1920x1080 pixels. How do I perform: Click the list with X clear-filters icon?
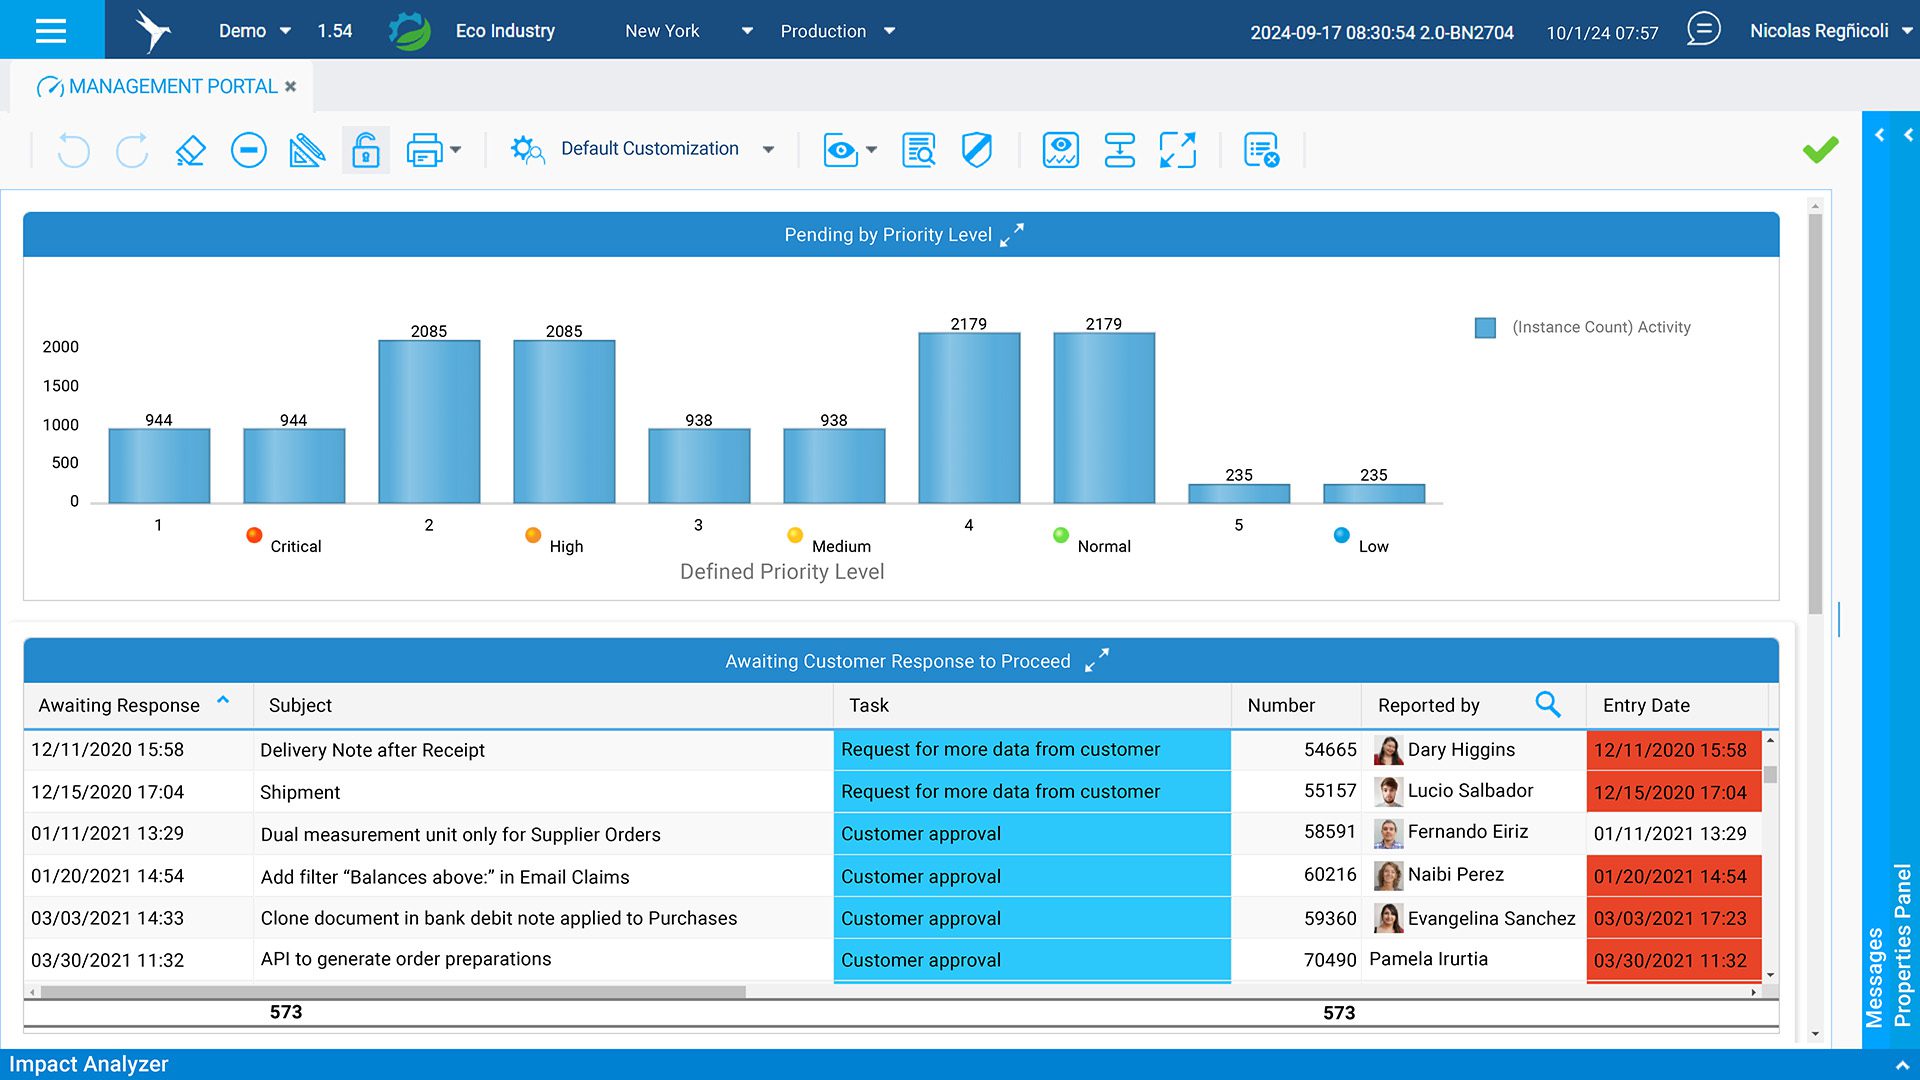click(x=1261, y=150)
